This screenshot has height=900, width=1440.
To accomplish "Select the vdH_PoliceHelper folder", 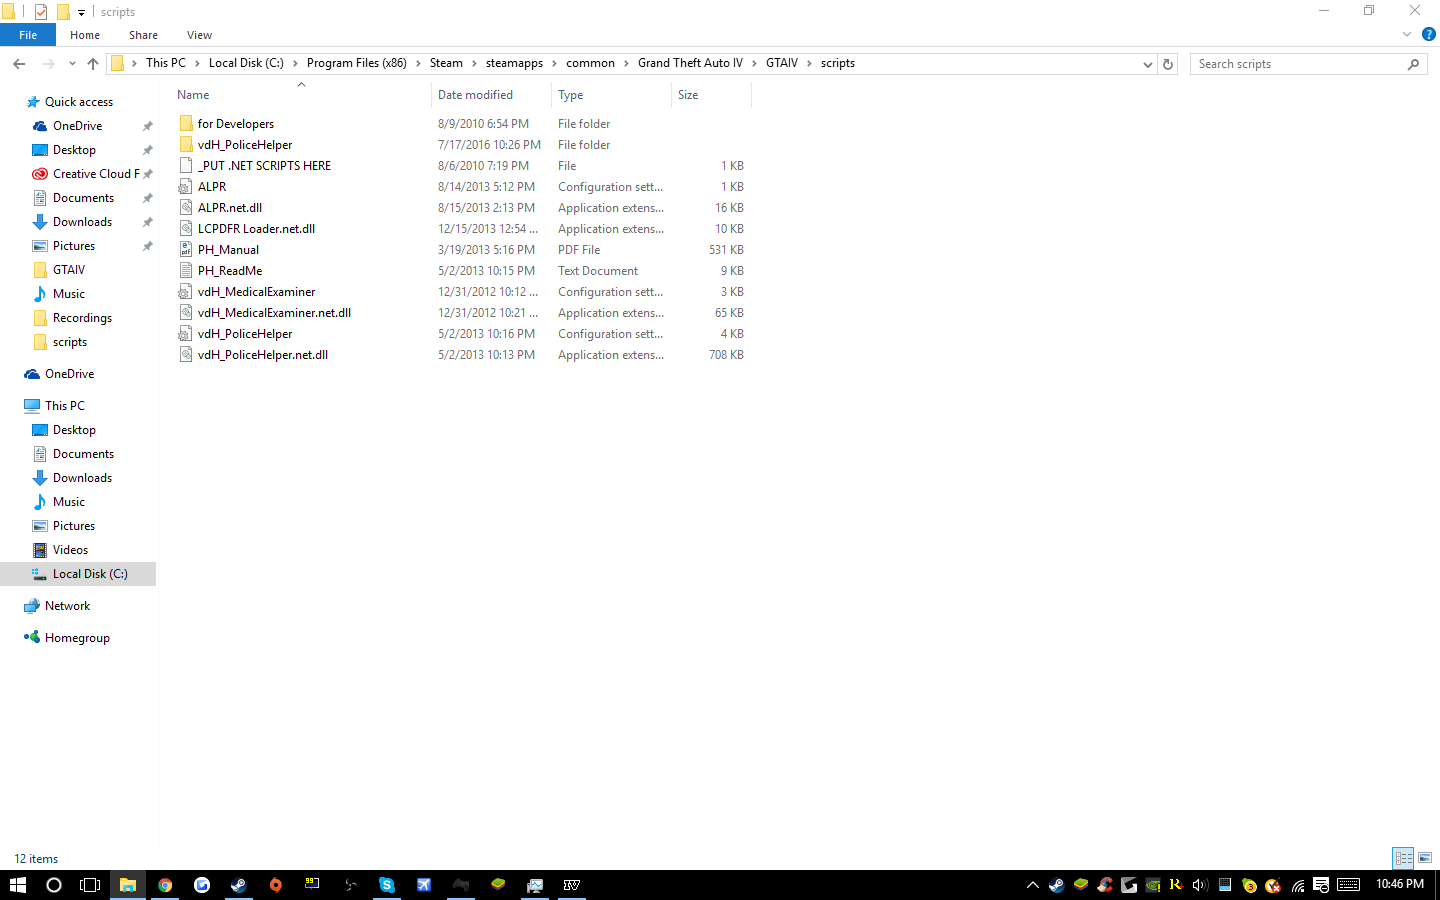I will pyautogui.click(x=245, y=145).
